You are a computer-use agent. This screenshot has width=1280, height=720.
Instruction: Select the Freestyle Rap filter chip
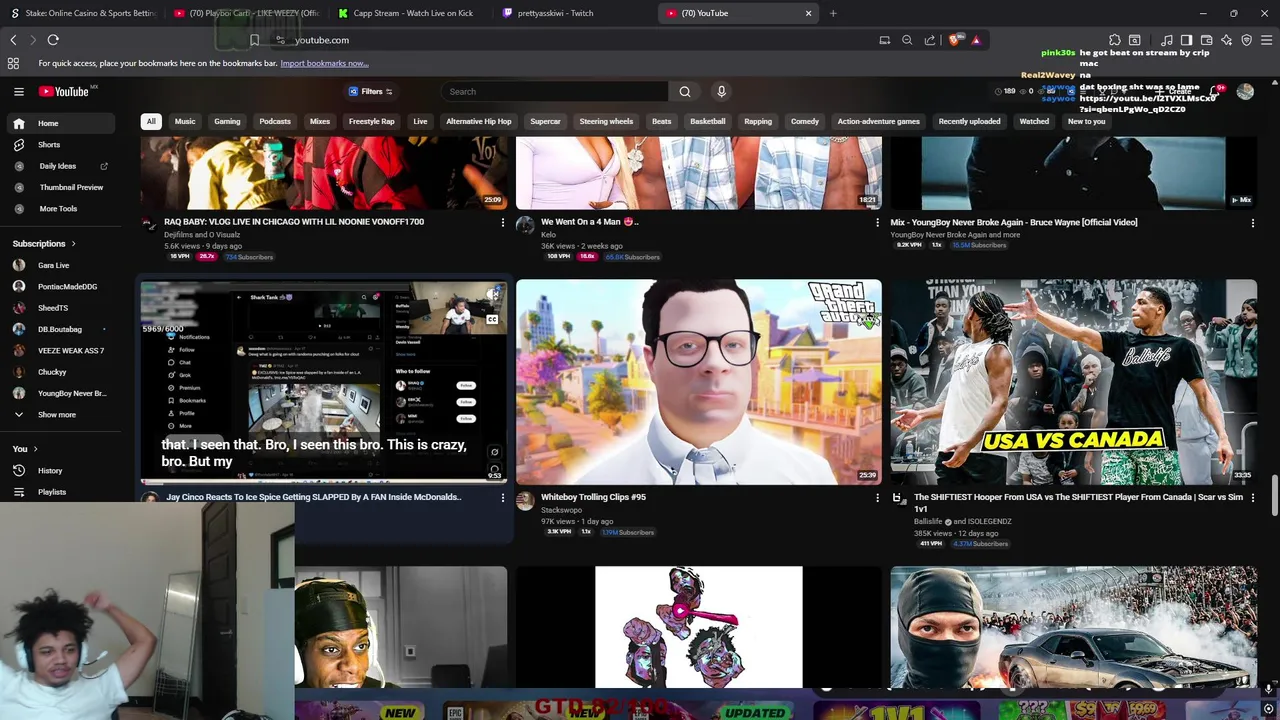click(x=372, y=121)
